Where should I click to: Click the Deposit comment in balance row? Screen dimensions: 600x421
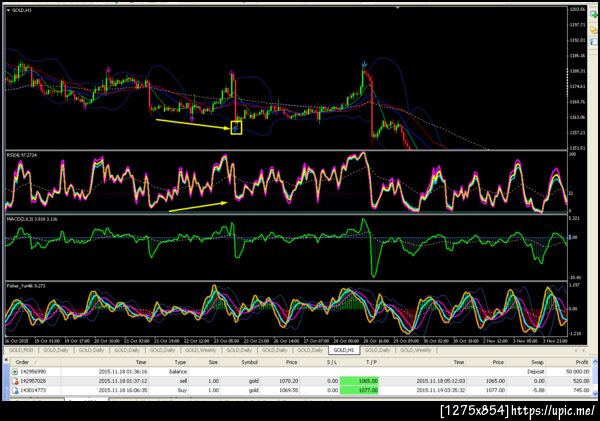(x=535, y=371)
